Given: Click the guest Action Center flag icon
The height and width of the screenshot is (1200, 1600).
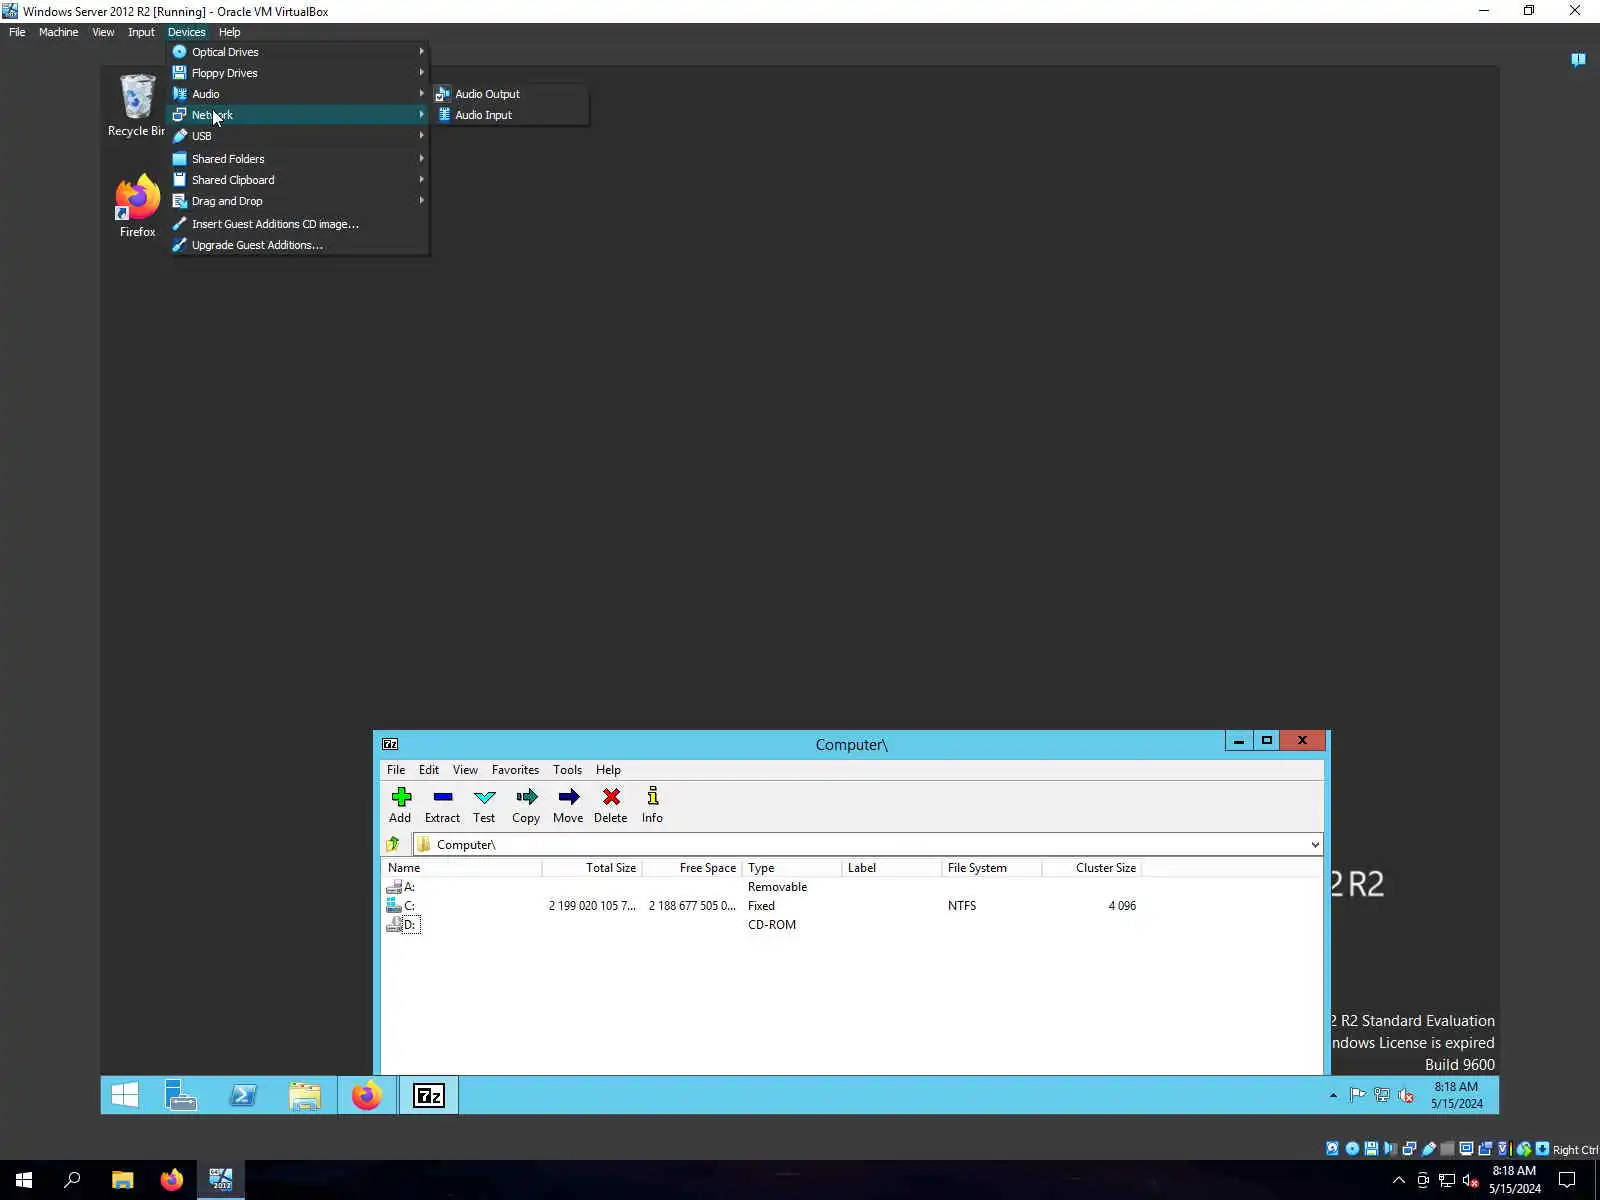Looking at the screenshot, I should pyautogui.click(x=1357, y=1095).
